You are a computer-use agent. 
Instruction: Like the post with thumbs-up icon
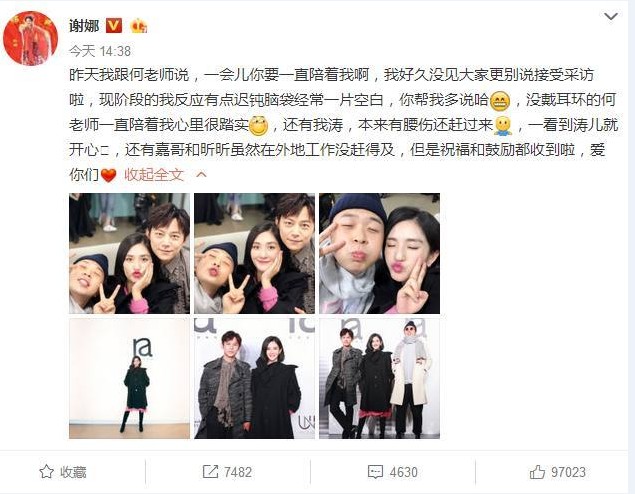coord(537,472)
